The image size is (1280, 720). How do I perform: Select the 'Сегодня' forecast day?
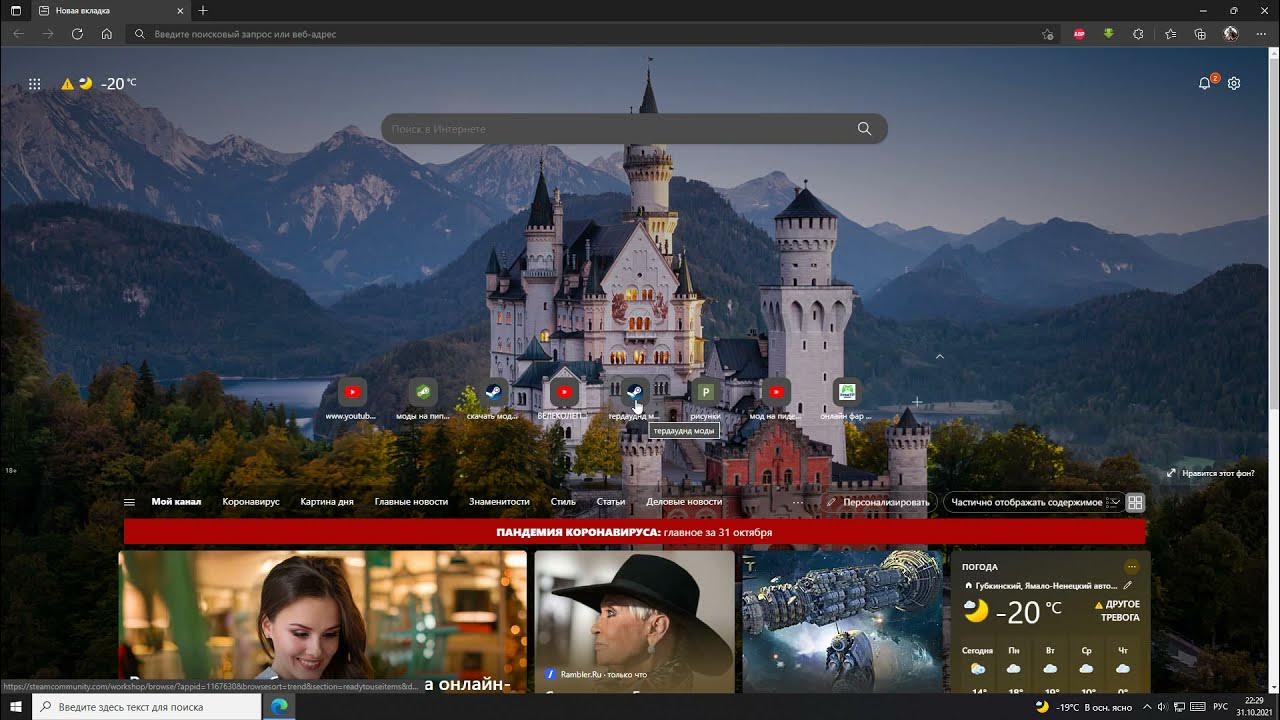coord(977,668)
